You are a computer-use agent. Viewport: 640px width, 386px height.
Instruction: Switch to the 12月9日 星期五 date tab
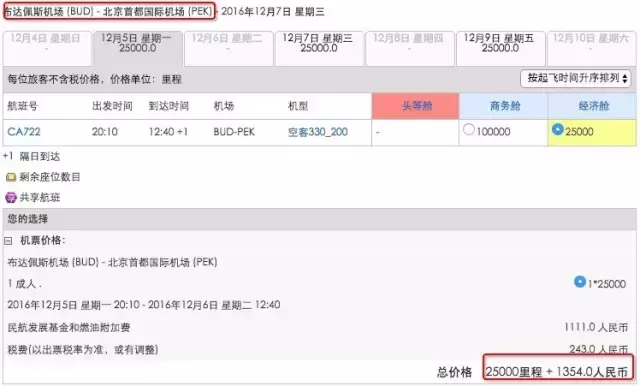pos(500,48)
